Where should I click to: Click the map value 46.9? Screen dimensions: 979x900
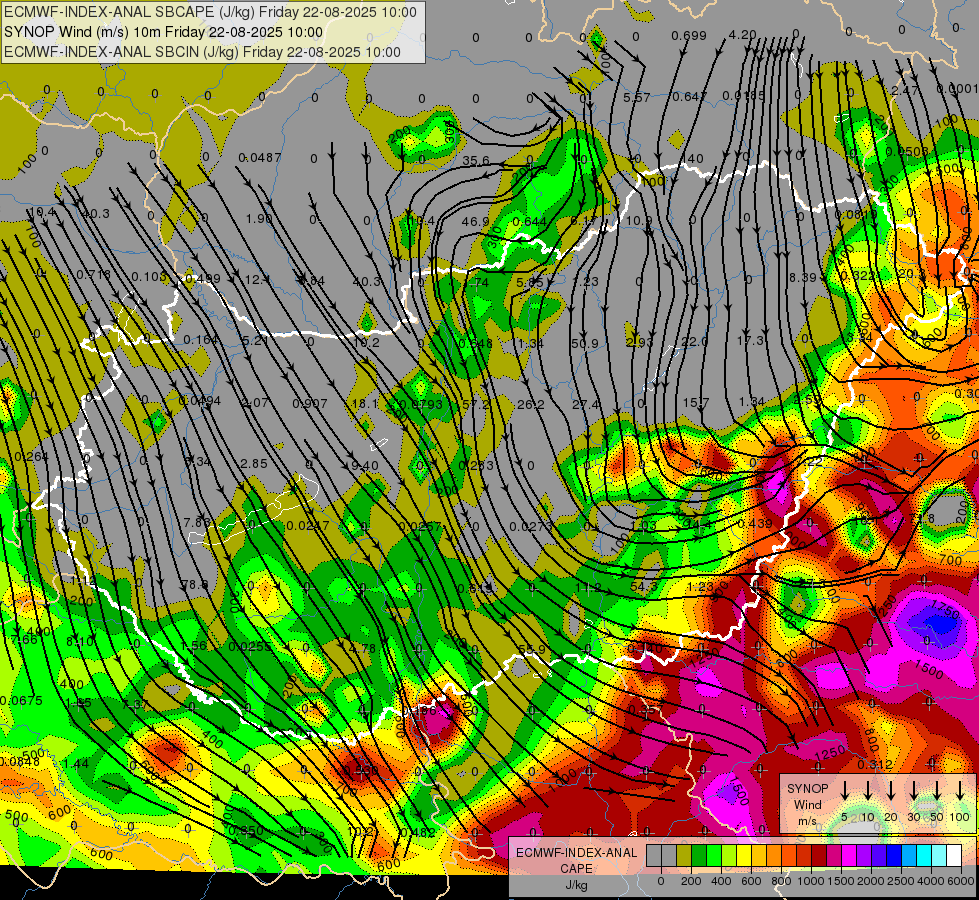point(475,221)
